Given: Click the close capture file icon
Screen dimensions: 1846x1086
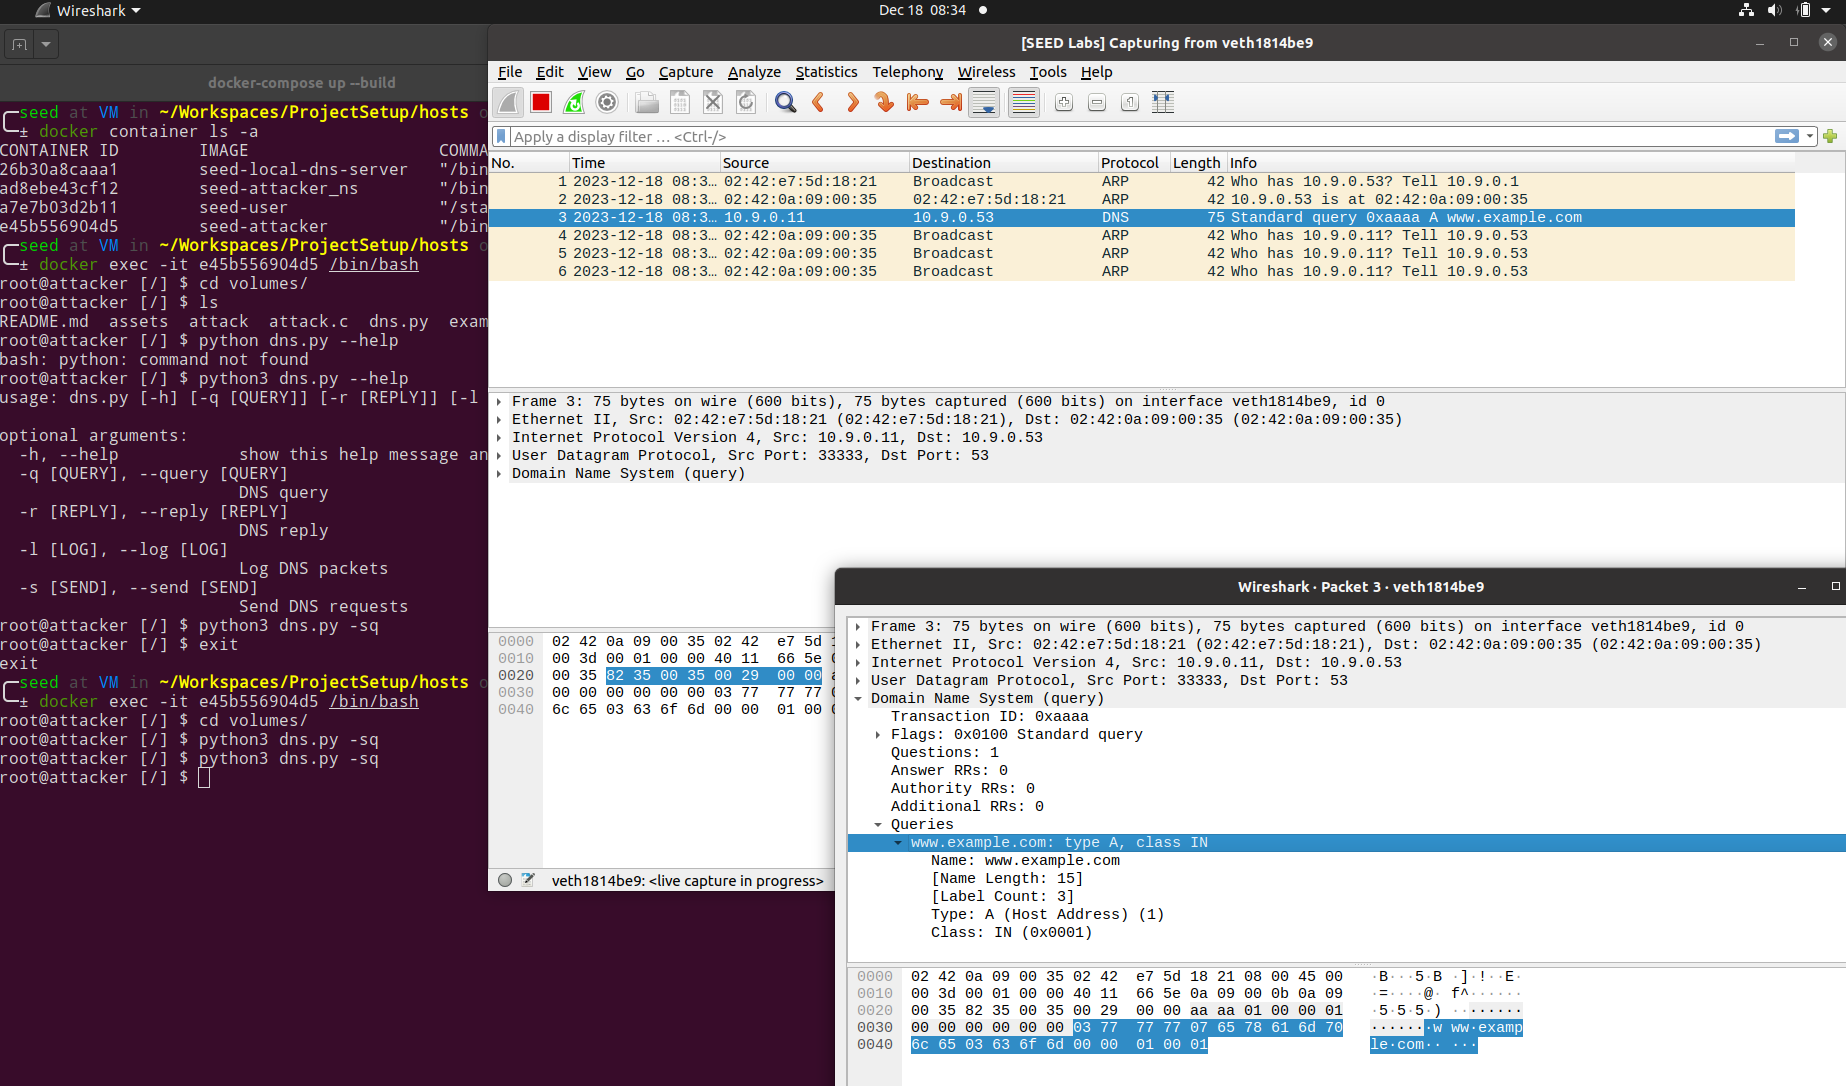Looking at the screenshot, I should click(x=713, y=102).
